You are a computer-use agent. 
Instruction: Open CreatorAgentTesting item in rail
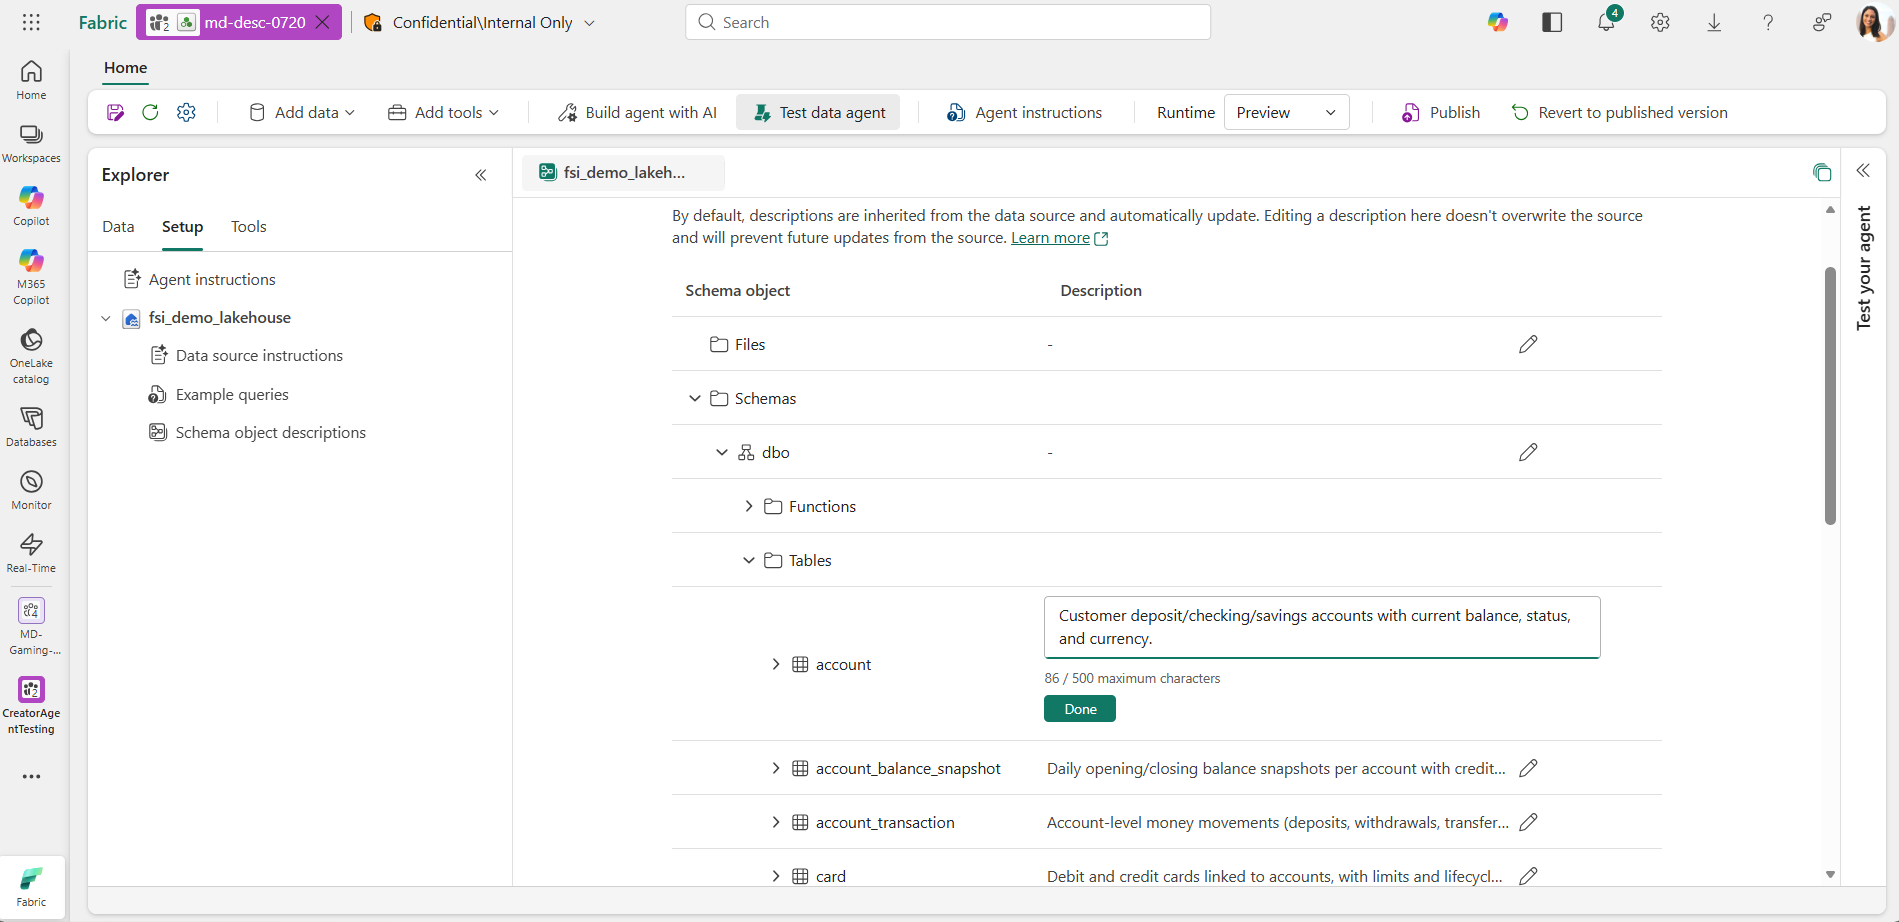pos(31,706)
